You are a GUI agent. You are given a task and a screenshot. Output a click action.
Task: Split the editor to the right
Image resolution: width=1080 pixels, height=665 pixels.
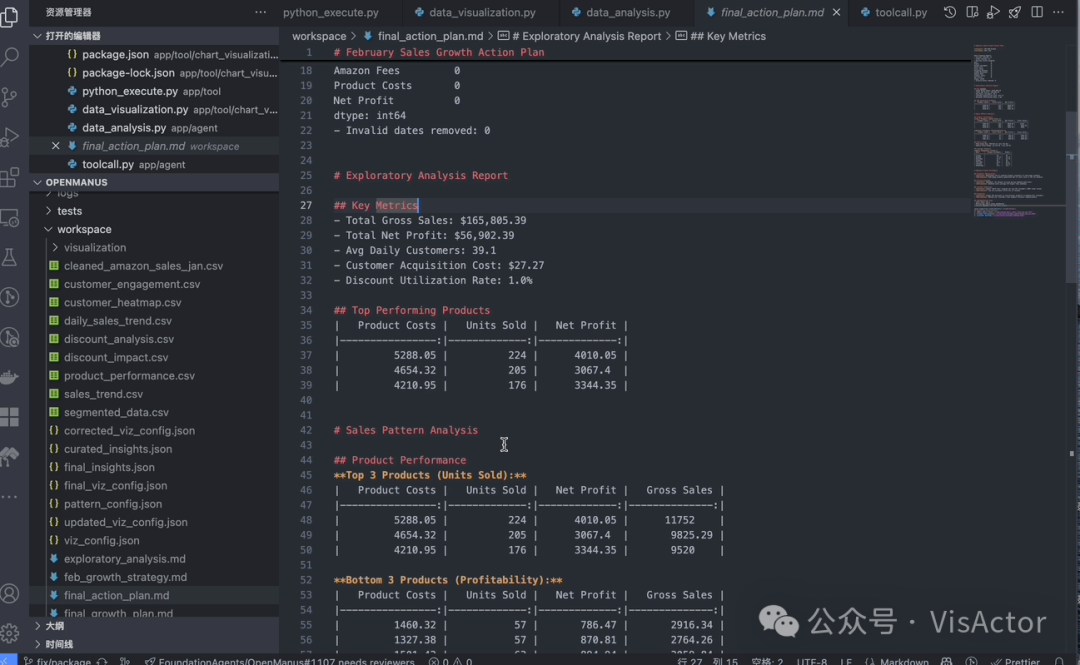click(1037, 12)
